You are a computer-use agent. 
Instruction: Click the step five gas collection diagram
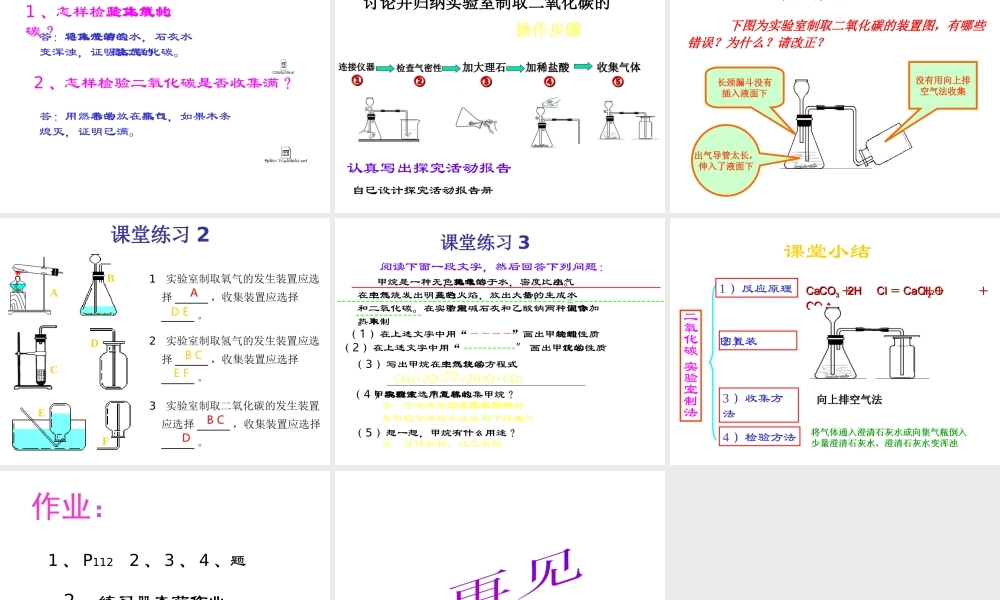[x=627, y=120]
